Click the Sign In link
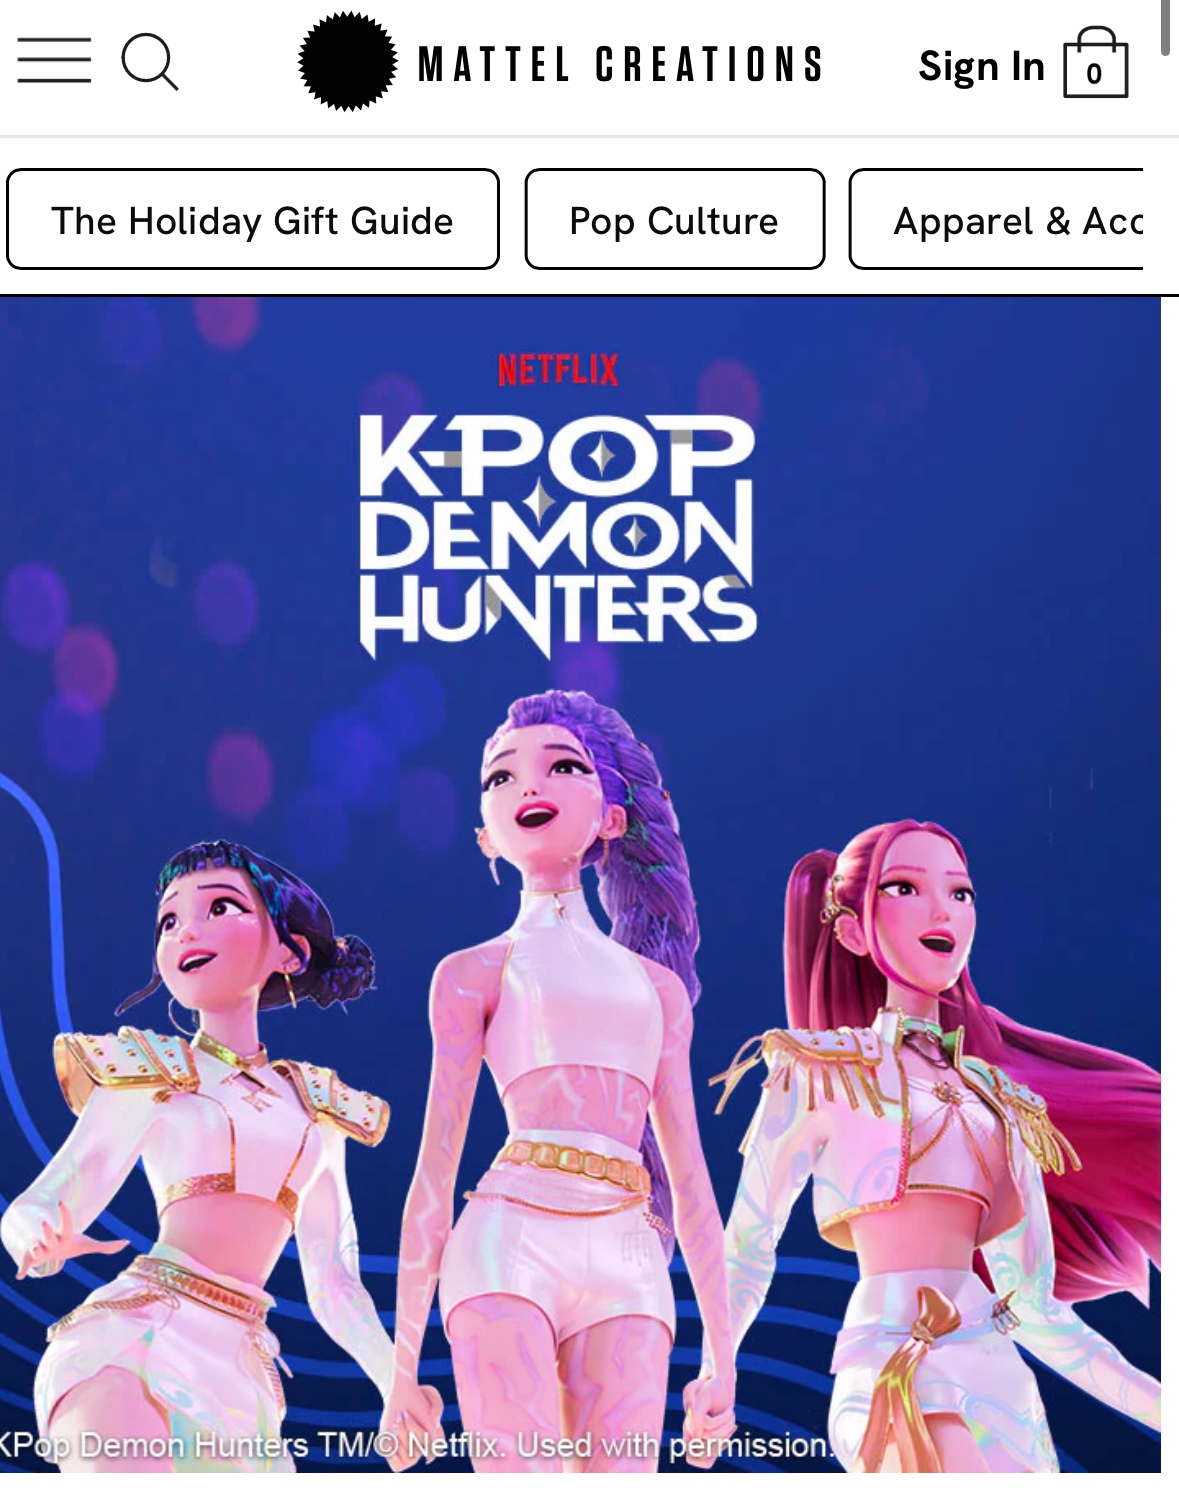Image resolution: width=1179 pixels, height=1488 pixels. [x=981, y=66]
